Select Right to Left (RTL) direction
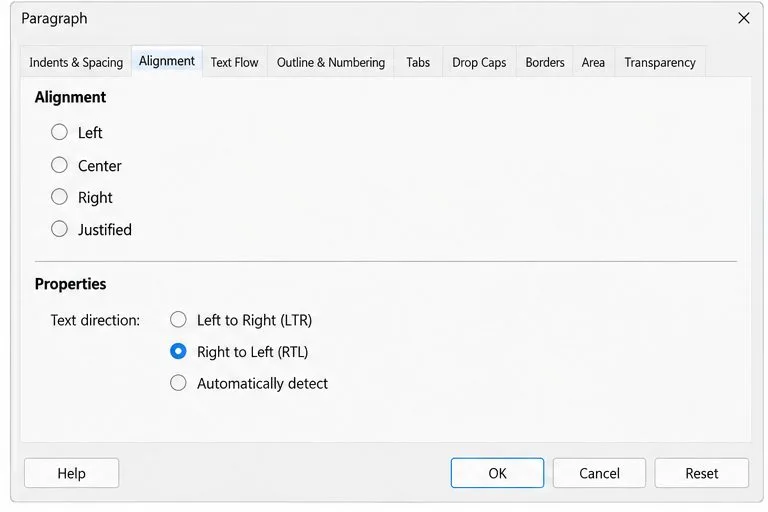 coord(178,351)
